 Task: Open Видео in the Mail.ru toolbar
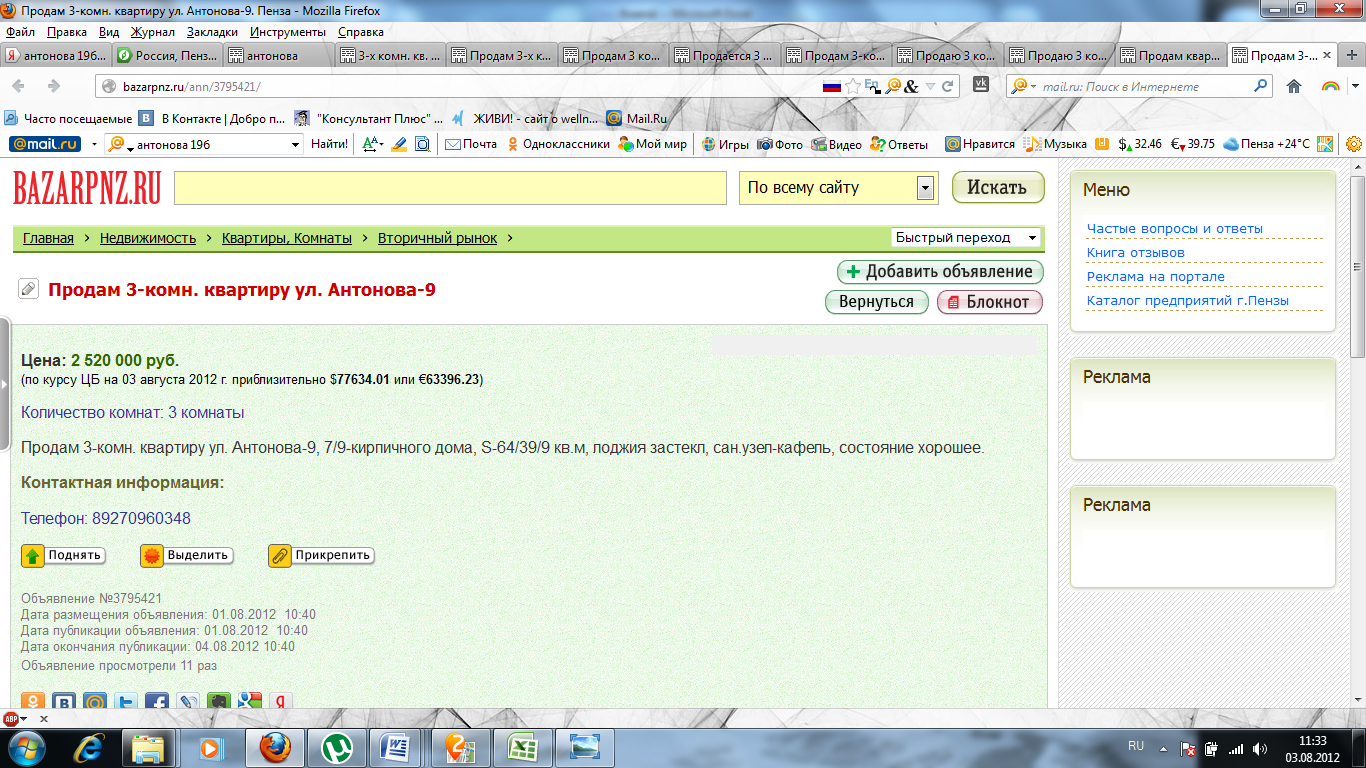click(836, 144)
